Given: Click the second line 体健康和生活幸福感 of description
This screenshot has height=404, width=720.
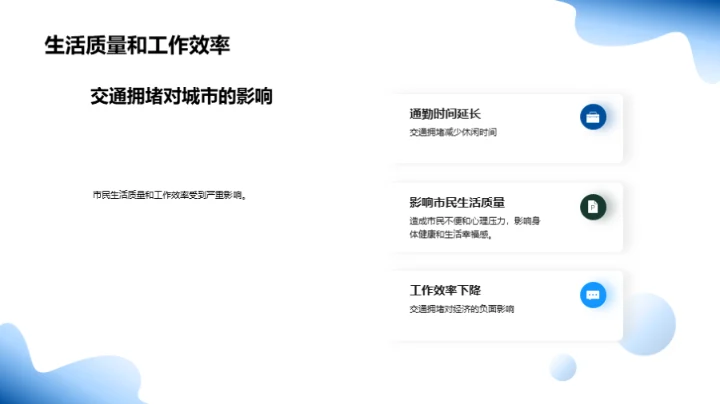Looking at the screenshot, I should [x=450, y=235].
